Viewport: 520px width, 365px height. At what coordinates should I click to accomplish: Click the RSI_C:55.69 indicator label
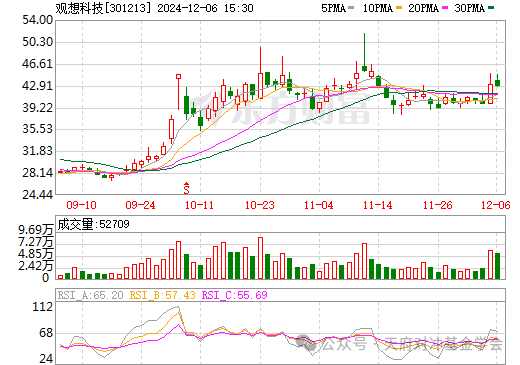(x=235, y=295)
